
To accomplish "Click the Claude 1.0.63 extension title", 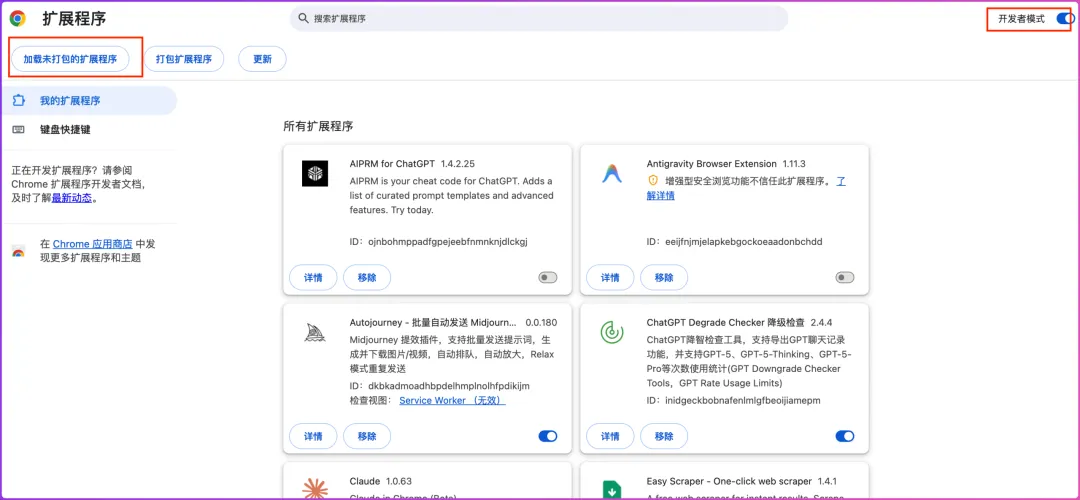I will point(381,481).
